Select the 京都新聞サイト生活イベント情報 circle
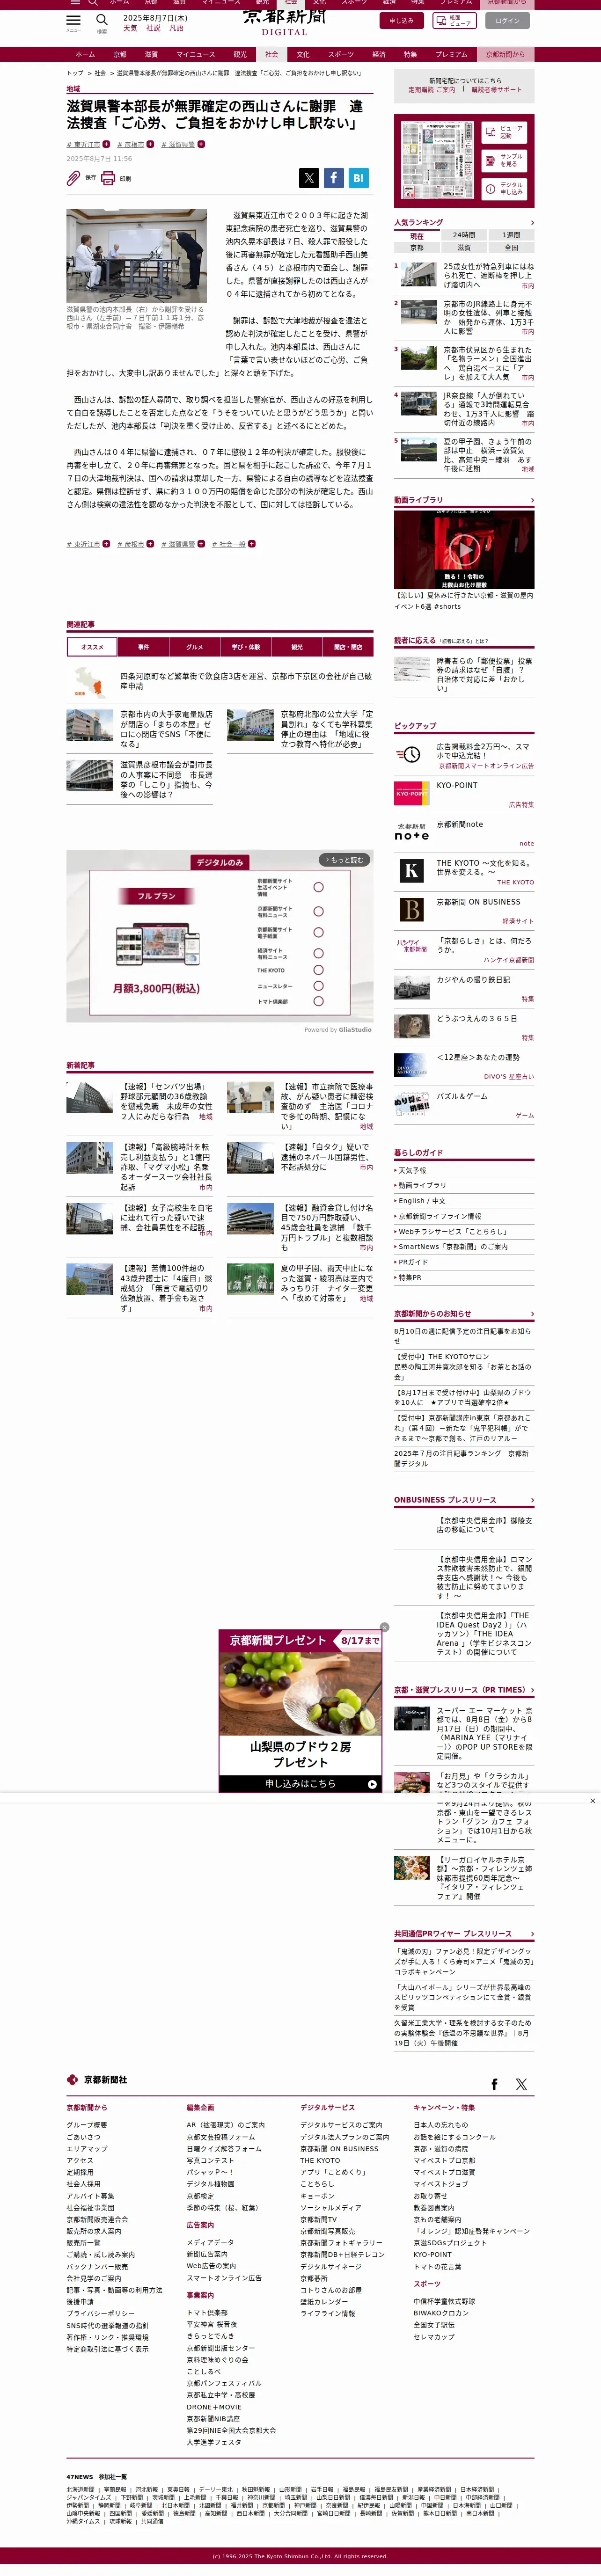The height and width of the screenshot is (2576, 601). click(x=318, y=887)
